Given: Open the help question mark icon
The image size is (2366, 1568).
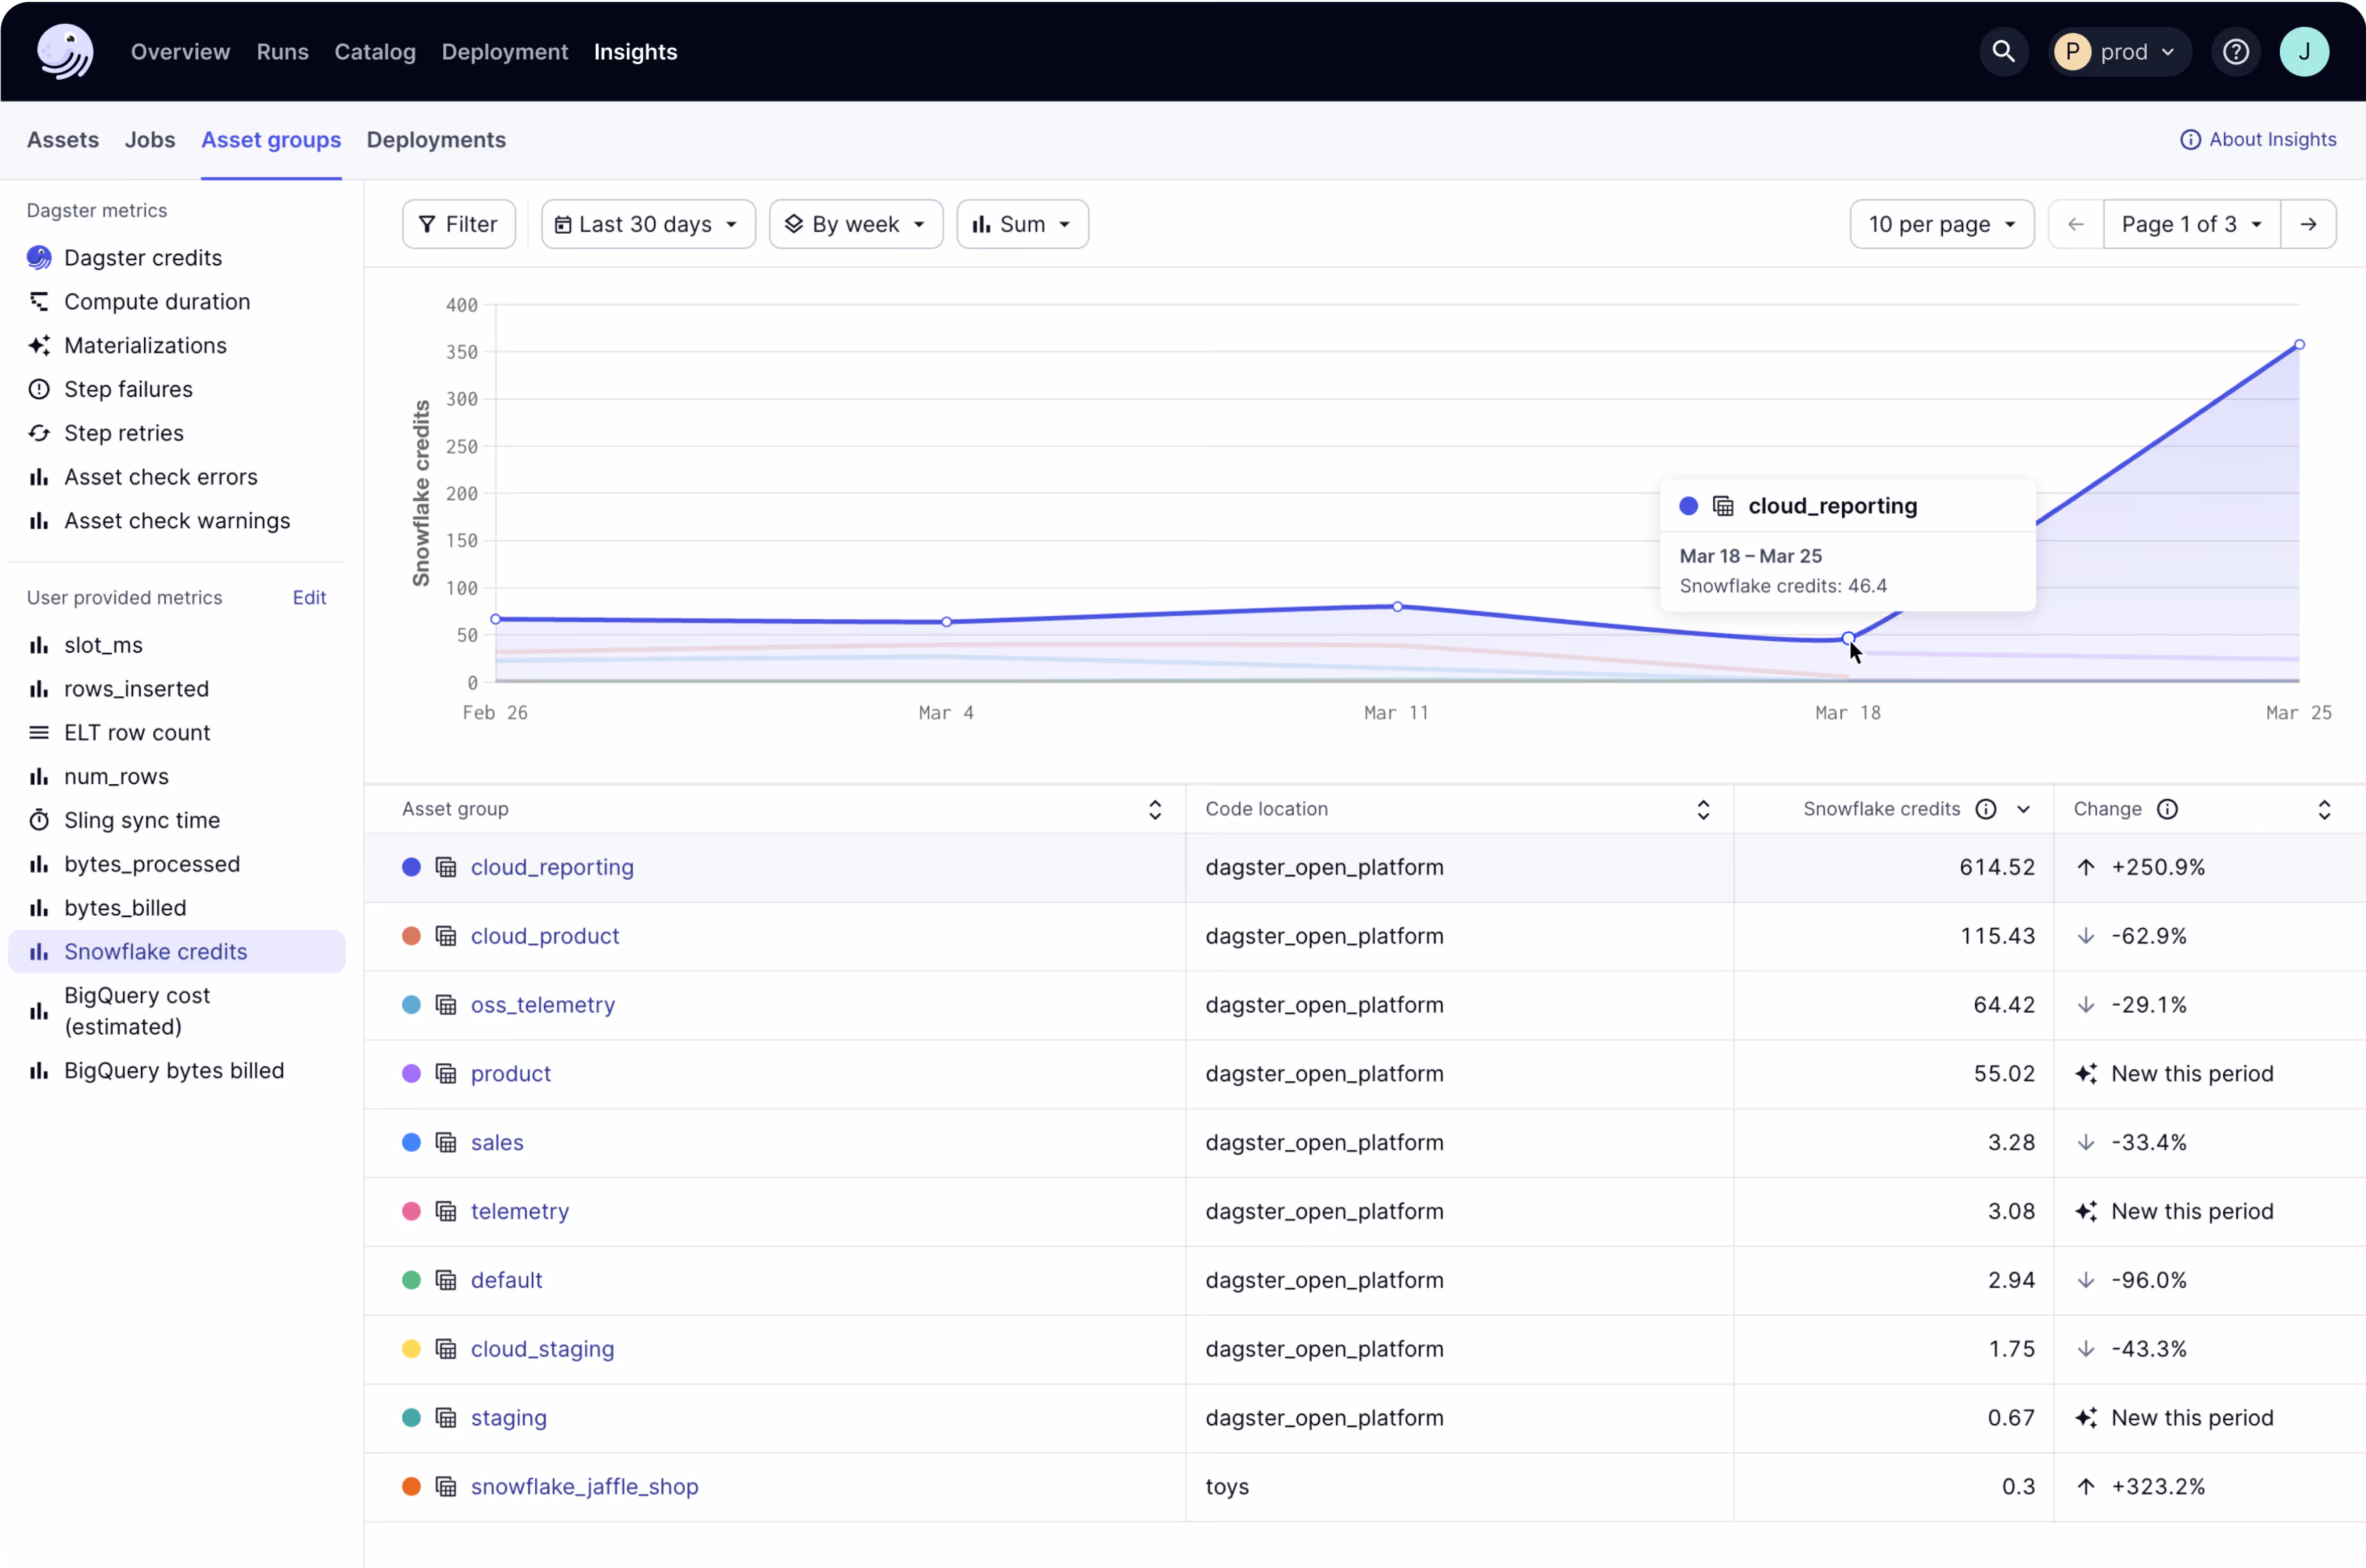Looking at the screenshot, I should (2236, 51).
